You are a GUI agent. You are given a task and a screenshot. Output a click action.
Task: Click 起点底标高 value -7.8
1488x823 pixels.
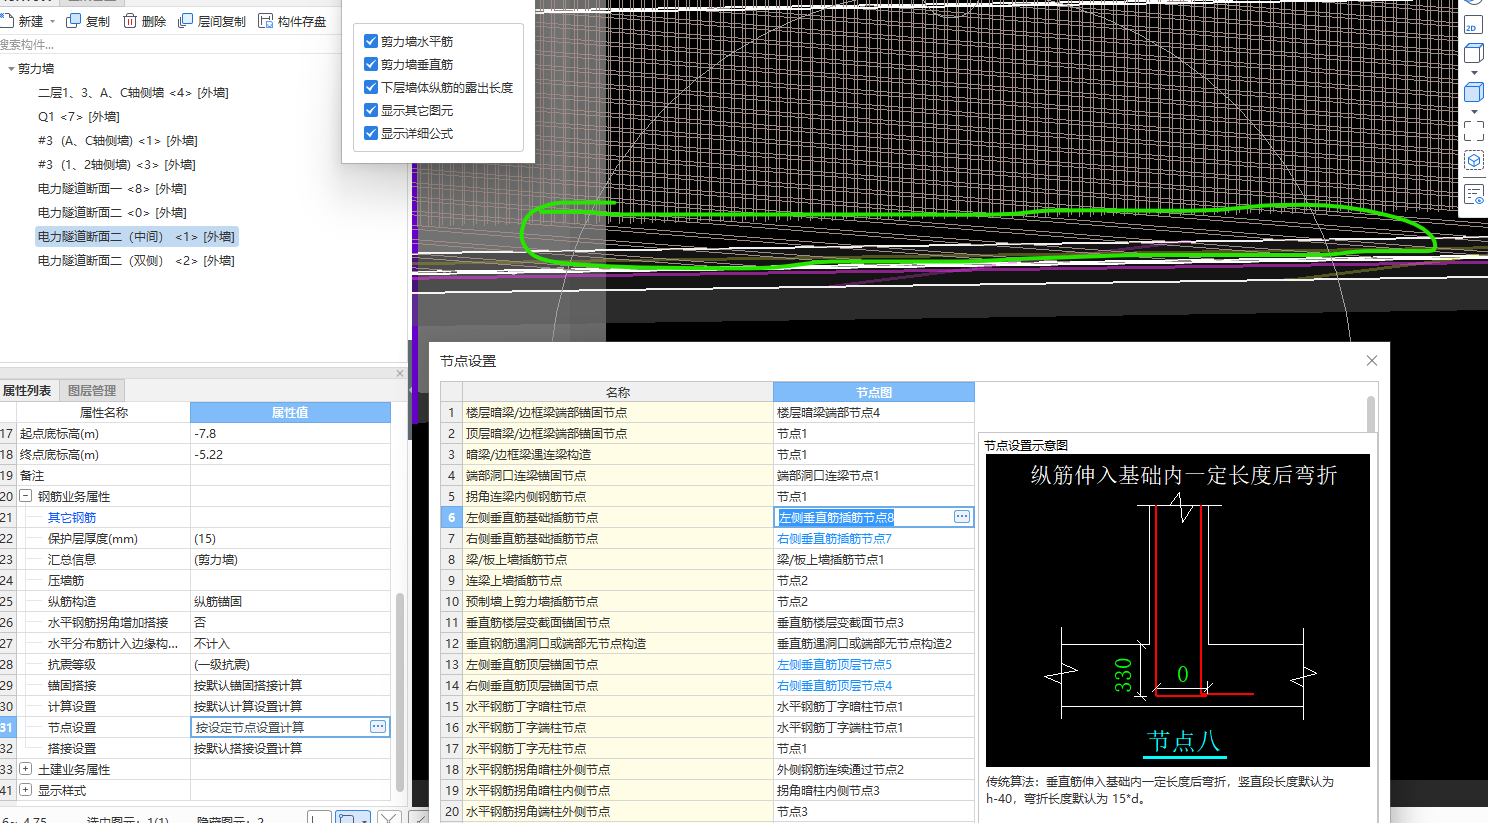tap(290, 433)
